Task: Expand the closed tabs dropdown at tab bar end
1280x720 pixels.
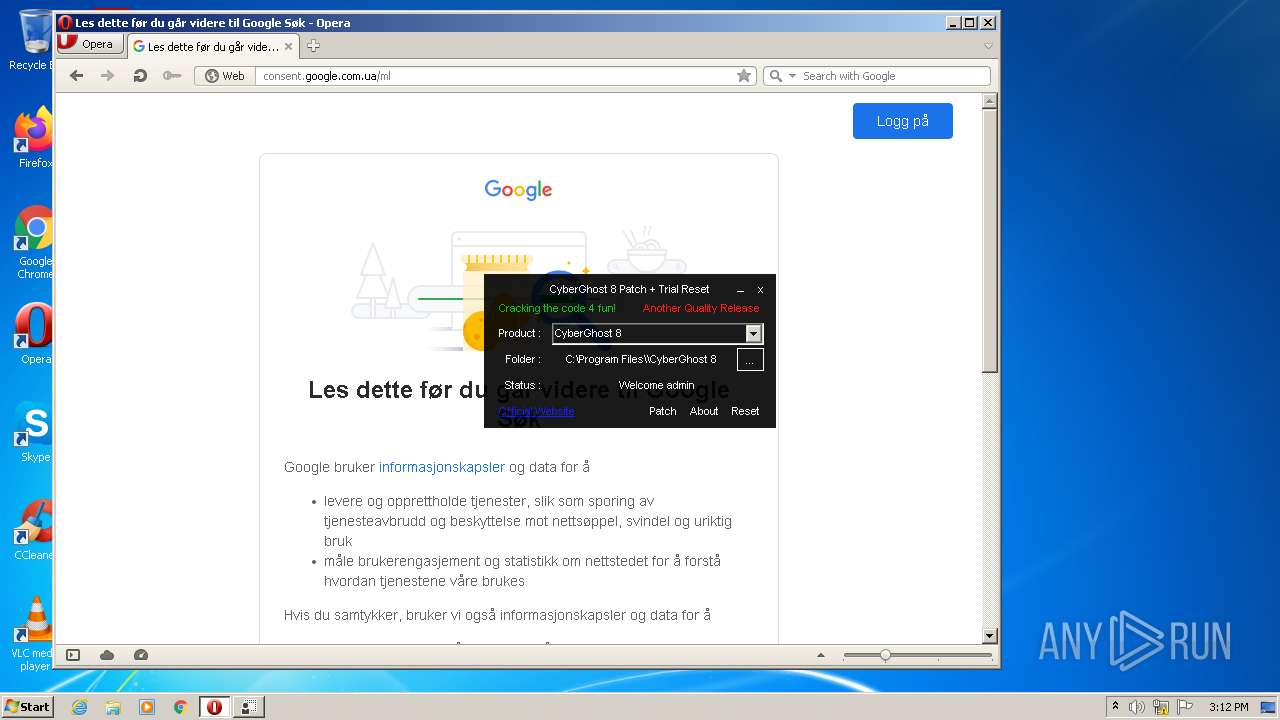Action: (x=988, y=46)
